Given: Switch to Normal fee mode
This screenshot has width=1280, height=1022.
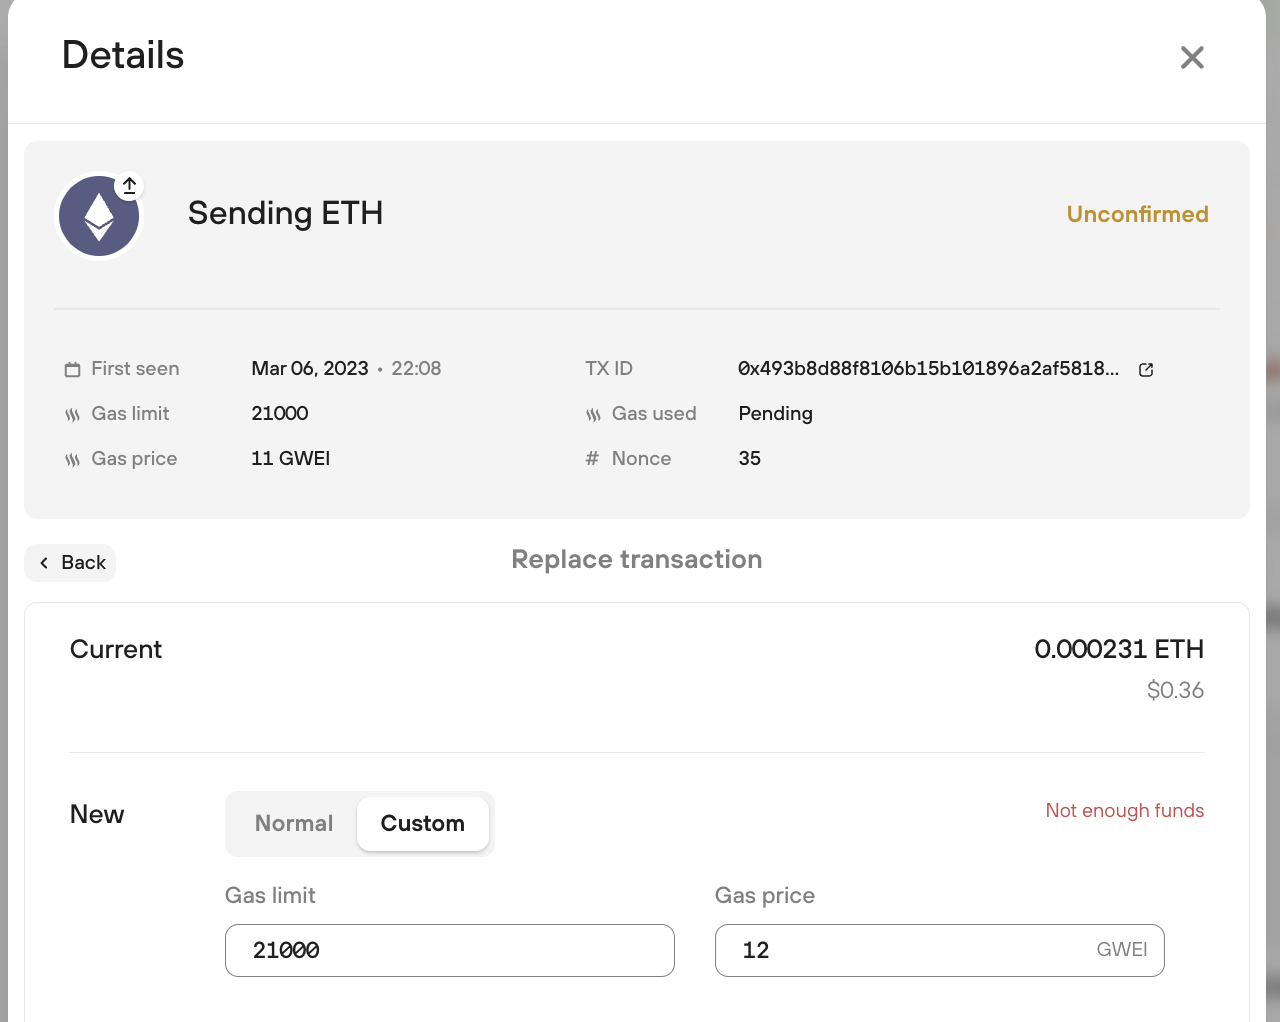Looking at the screenshot, I should coord(294,823).
